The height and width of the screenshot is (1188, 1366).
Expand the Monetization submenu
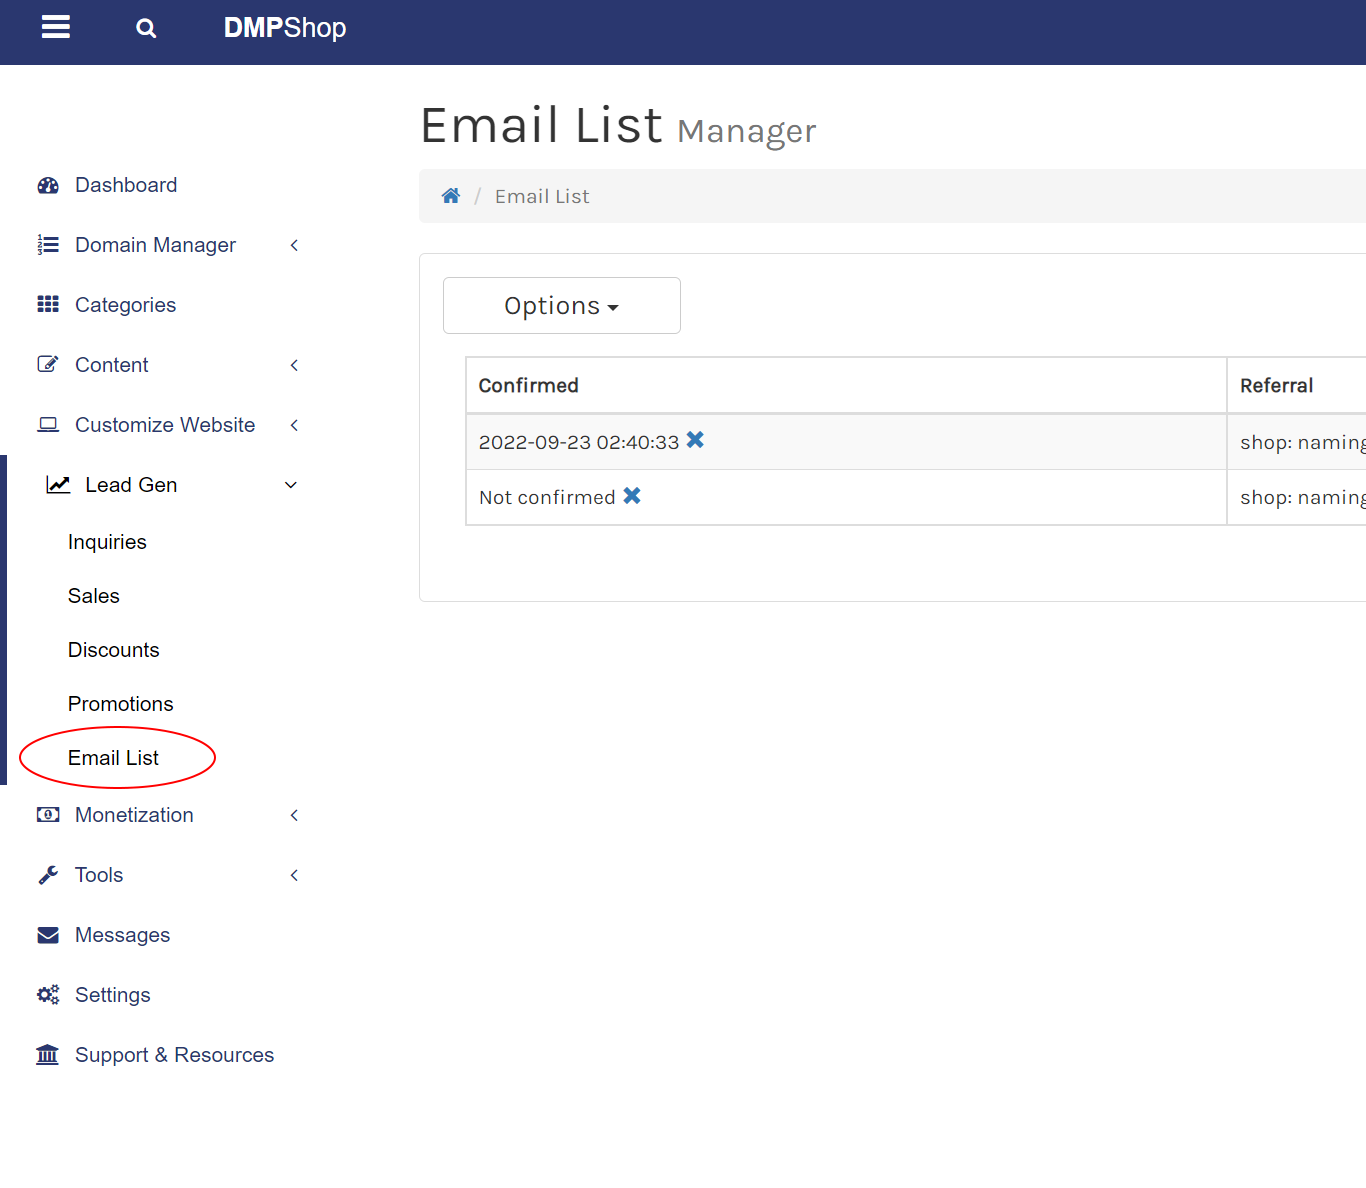(x=294, y=815)
